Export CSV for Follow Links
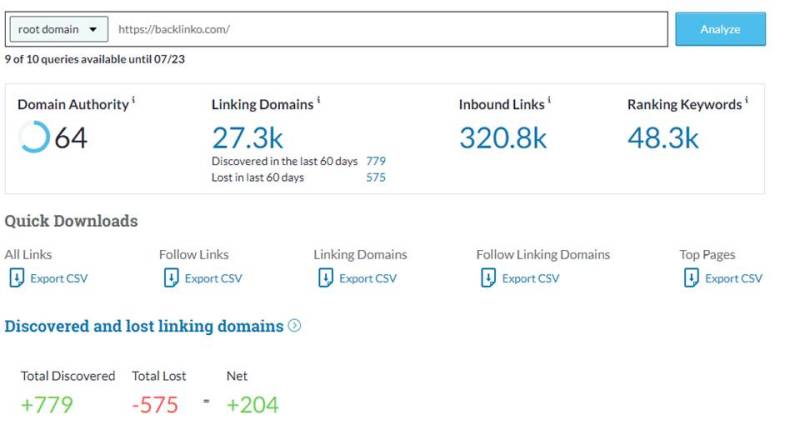Screen dimensions: 800x440 pyautogui.click(x=213, y=279)
